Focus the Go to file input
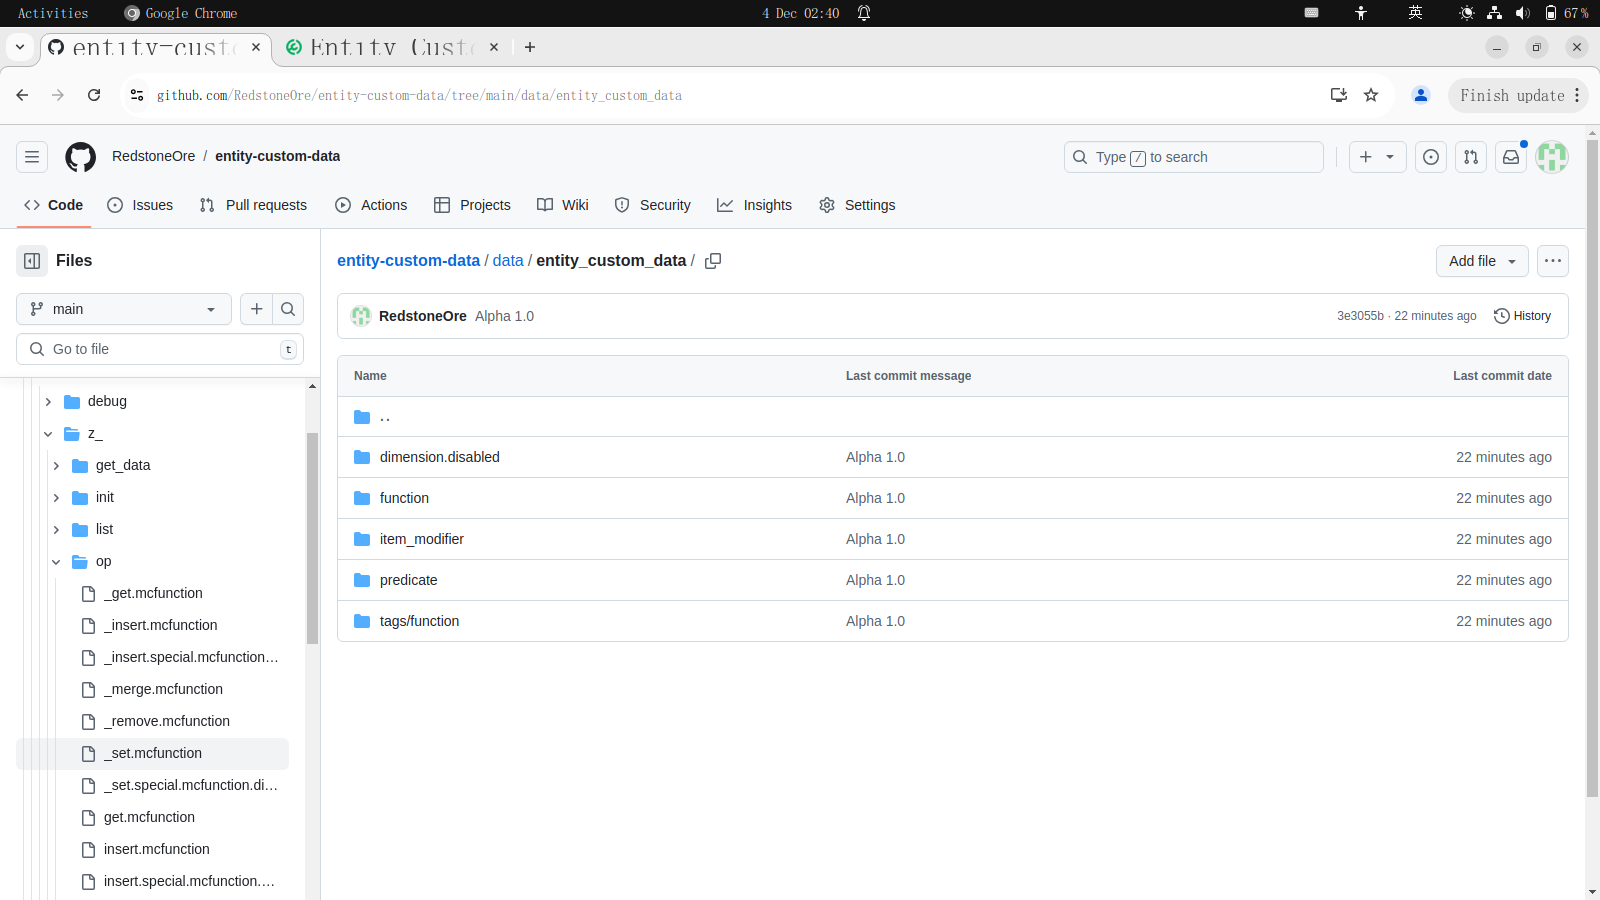This screenshot has height=900, width=1600. (160, 349)
